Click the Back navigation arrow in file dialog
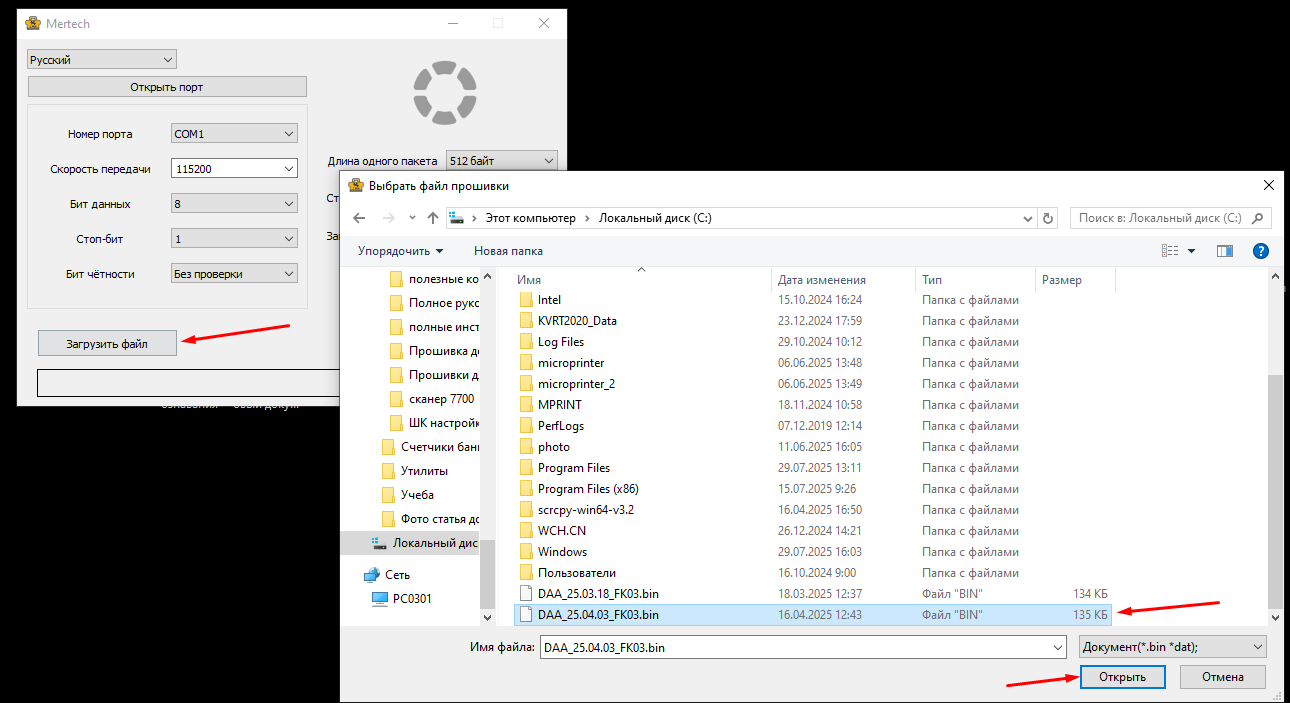This screenshot has height=703, width=1290. [x=360, y=218]
